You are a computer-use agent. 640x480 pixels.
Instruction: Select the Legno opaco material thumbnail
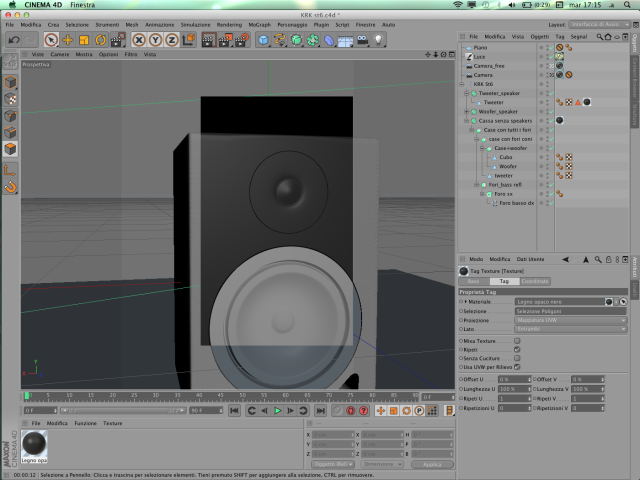click(34, 447)
